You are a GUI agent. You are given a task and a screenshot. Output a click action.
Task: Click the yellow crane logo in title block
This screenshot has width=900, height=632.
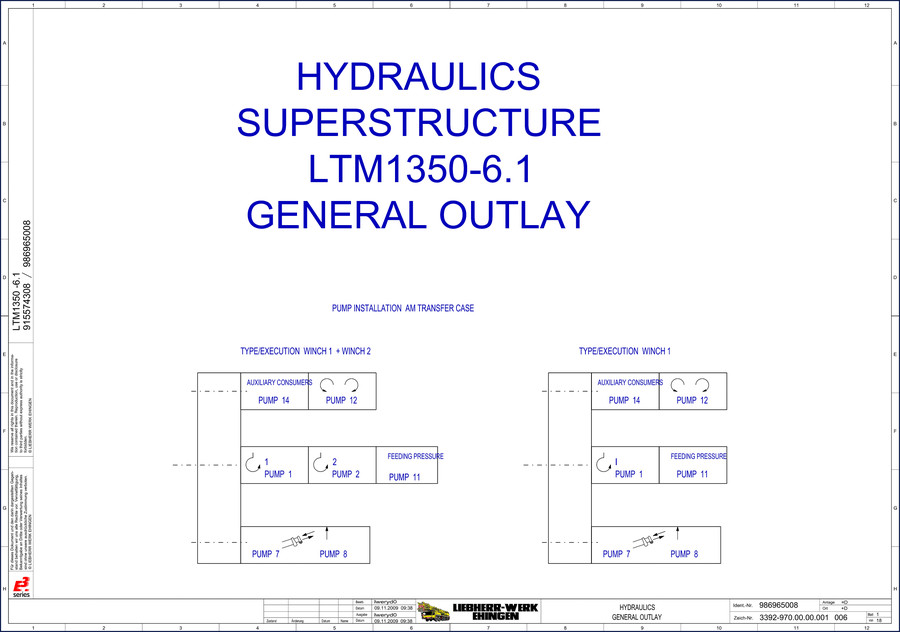(433, 611)
